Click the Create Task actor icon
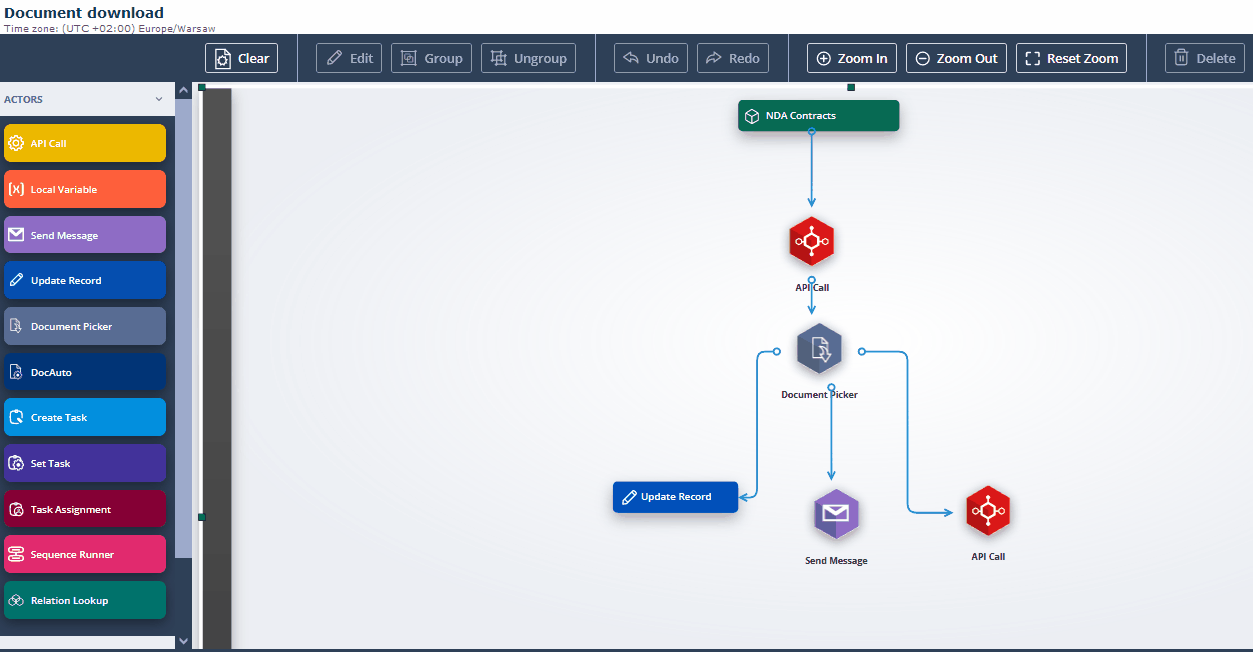 tap(16, 417)
